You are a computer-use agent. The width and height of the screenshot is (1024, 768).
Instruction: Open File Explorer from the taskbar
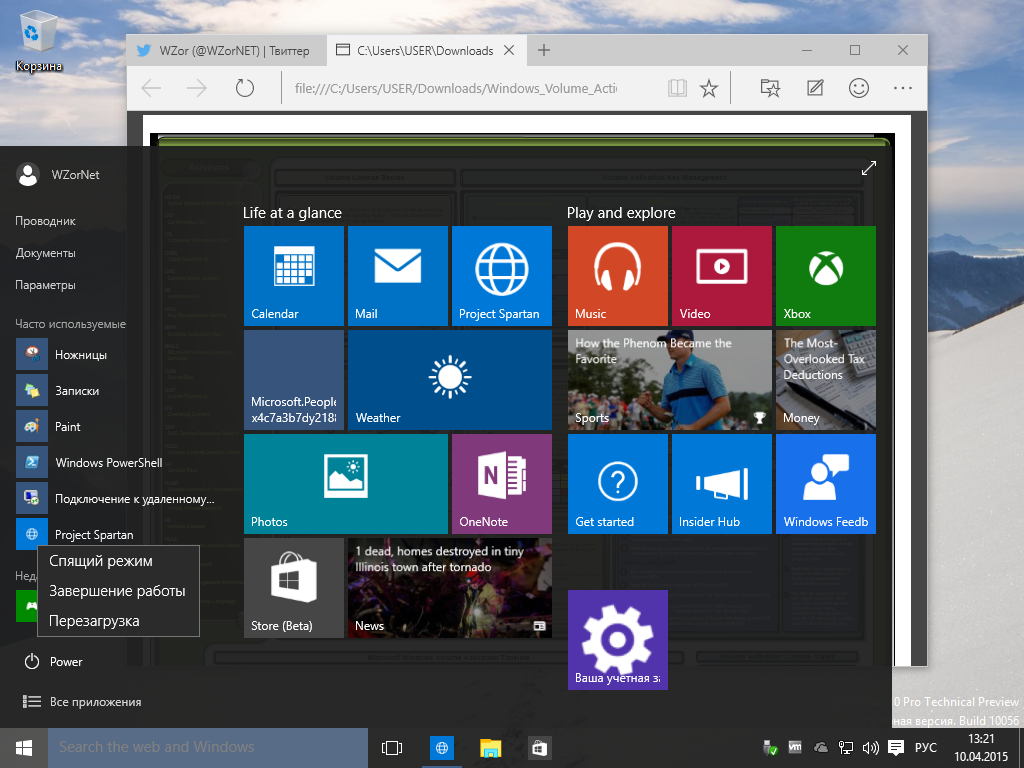click(x=490, y=748)
